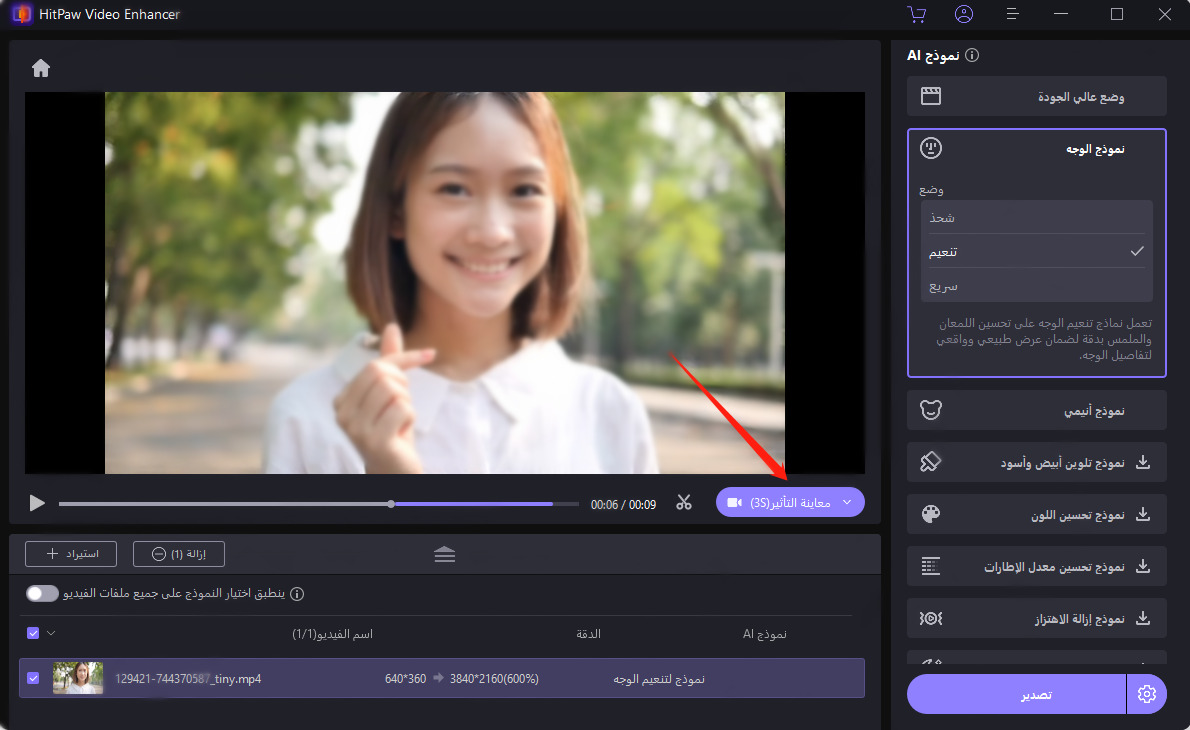Select the Sharpen (شحذ) mode option

click(1036, 217)
